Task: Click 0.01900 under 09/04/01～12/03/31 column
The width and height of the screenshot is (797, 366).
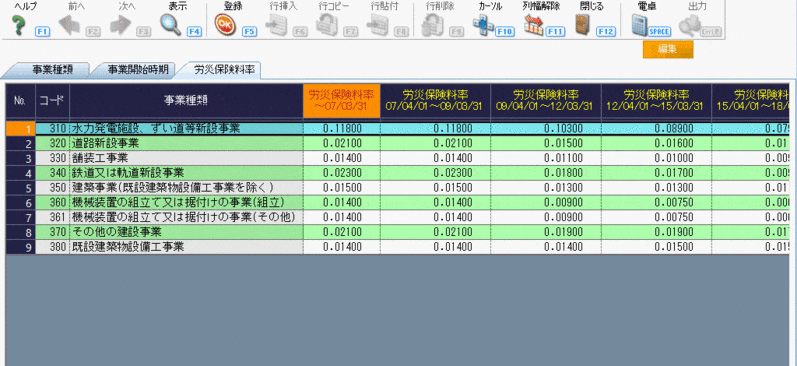Action: (545, 232)
